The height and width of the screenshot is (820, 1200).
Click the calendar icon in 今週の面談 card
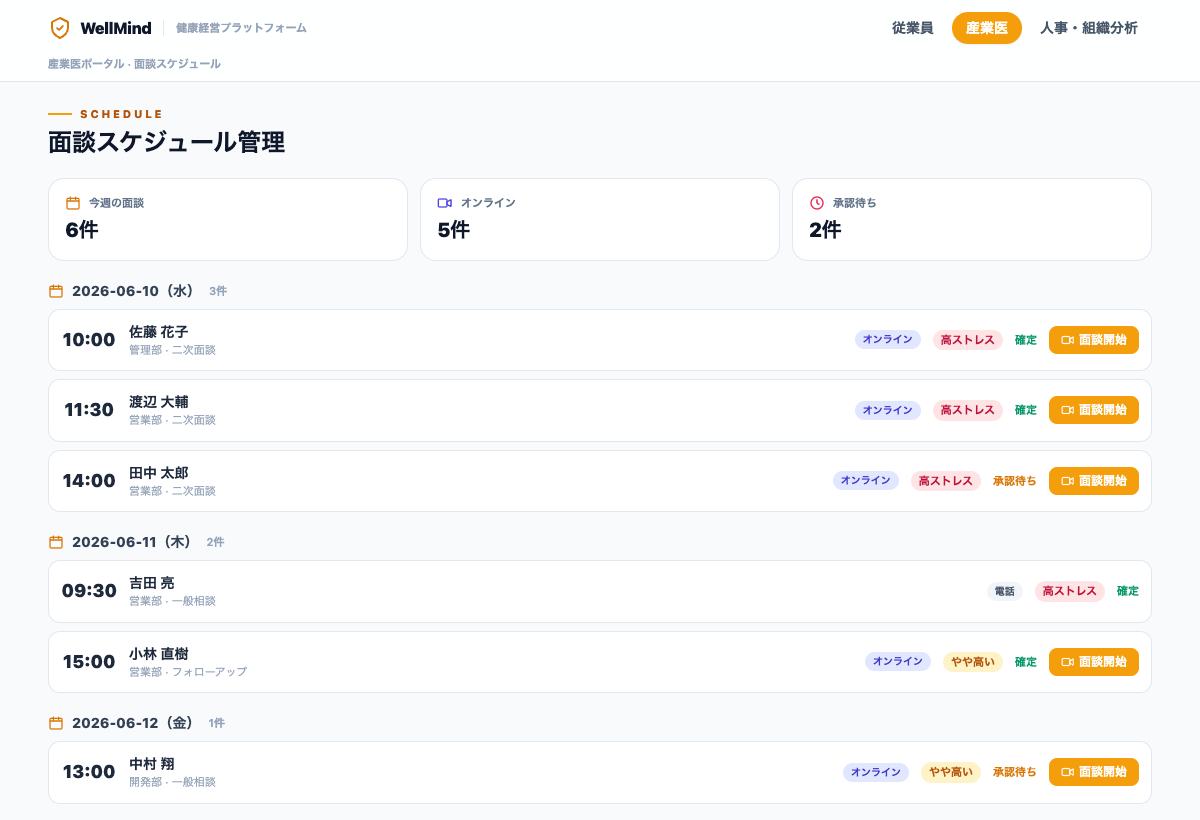coord(72,203)
